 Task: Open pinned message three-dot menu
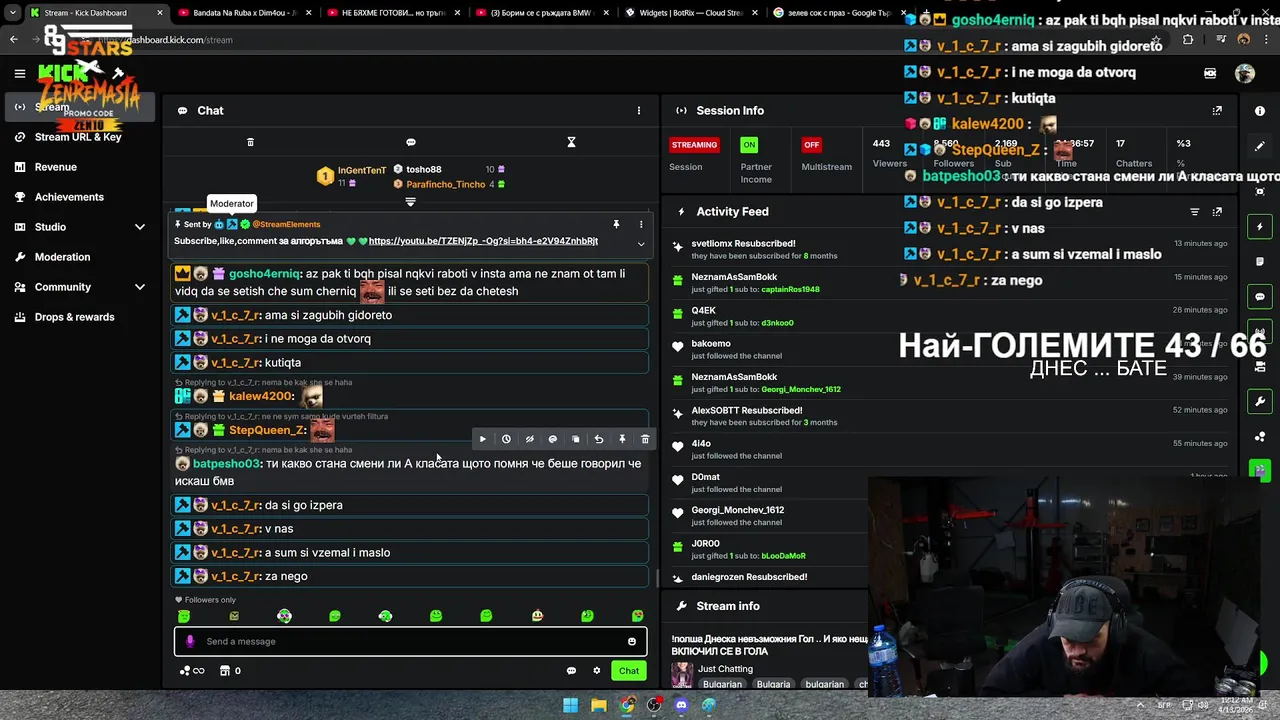click(x=641, y=224)
